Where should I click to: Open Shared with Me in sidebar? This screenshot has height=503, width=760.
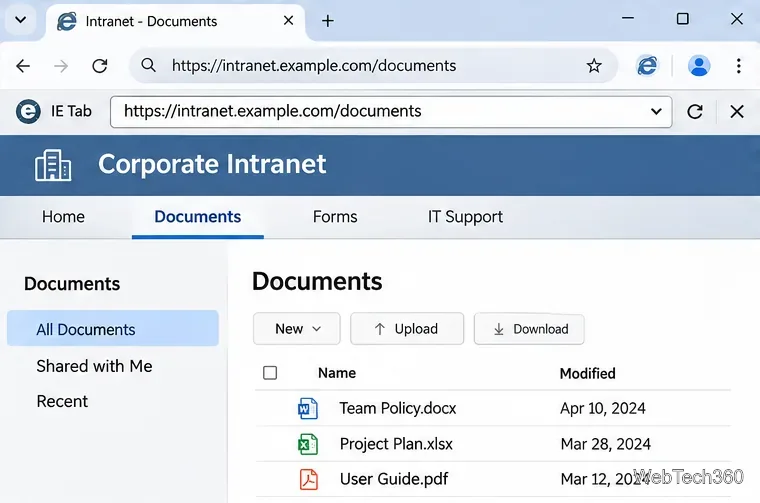point(94,366)
